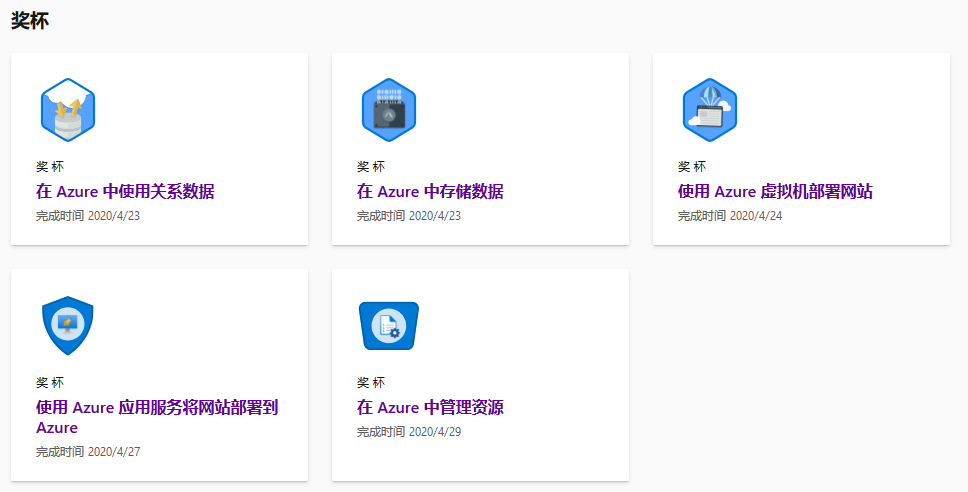Screen dimensions: 968x492
Task: Click the parachute trophy icon for 虚拟机部署网站
Action: (710, 110)
